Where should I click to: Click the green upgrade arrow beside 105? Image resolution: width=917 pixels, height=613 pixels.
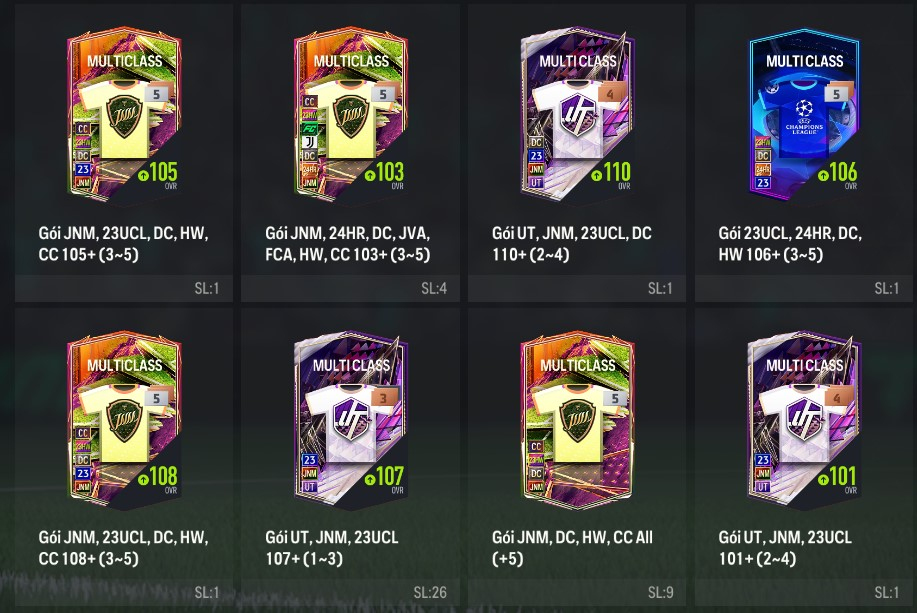coord(143,175)
